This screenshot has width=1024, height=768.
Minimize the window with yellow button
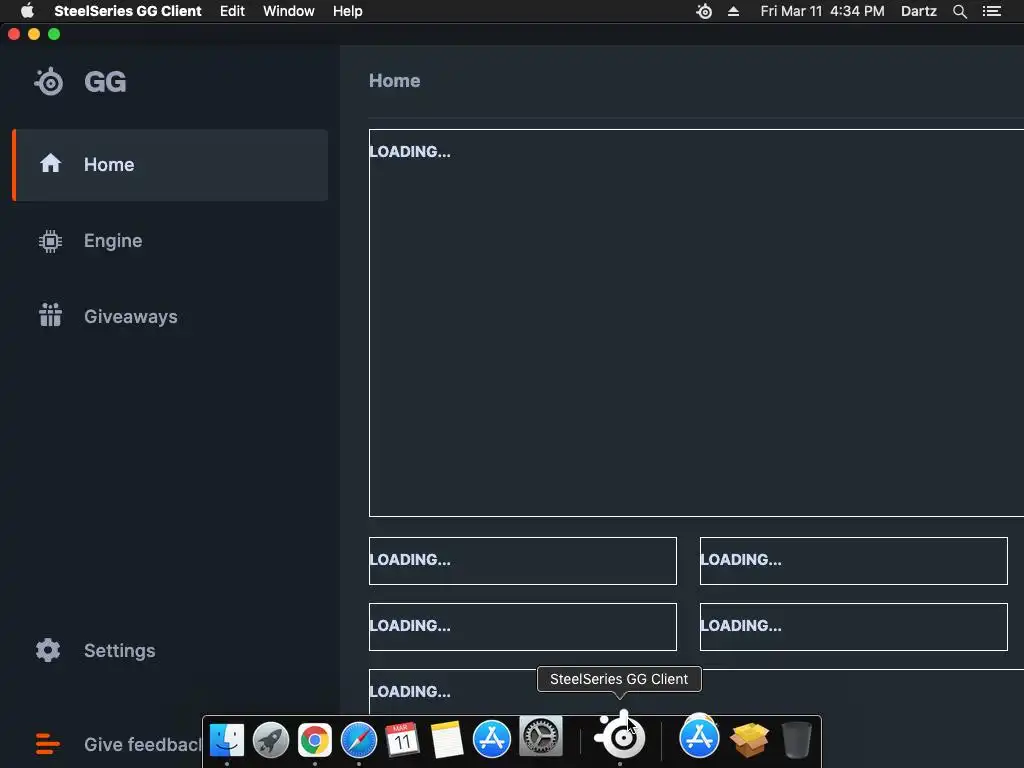click(34, 34)
